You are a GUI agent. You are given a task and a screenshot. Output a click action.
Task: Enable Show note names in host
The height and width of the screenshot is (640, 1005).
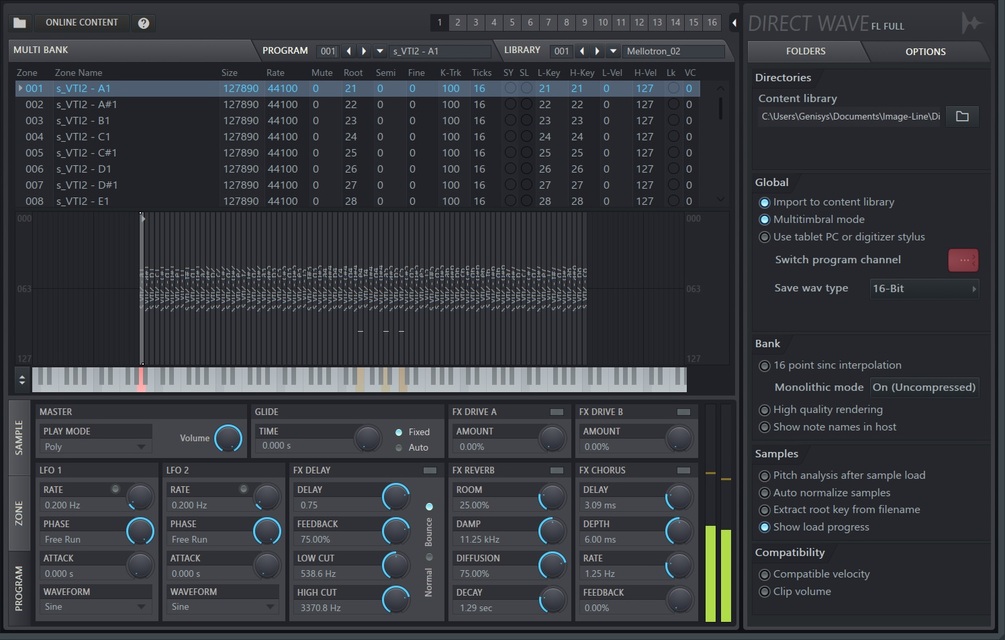764,427
